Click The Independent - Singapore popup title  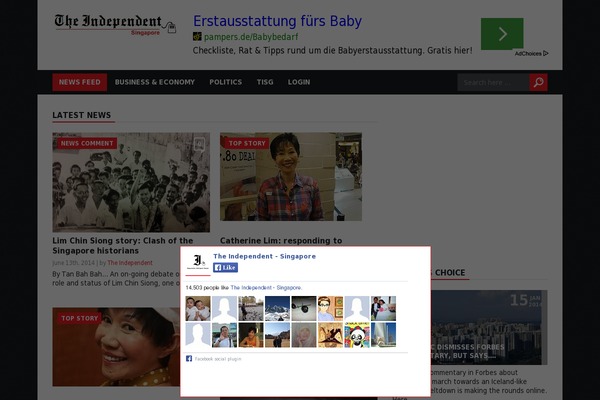[264, 256]
